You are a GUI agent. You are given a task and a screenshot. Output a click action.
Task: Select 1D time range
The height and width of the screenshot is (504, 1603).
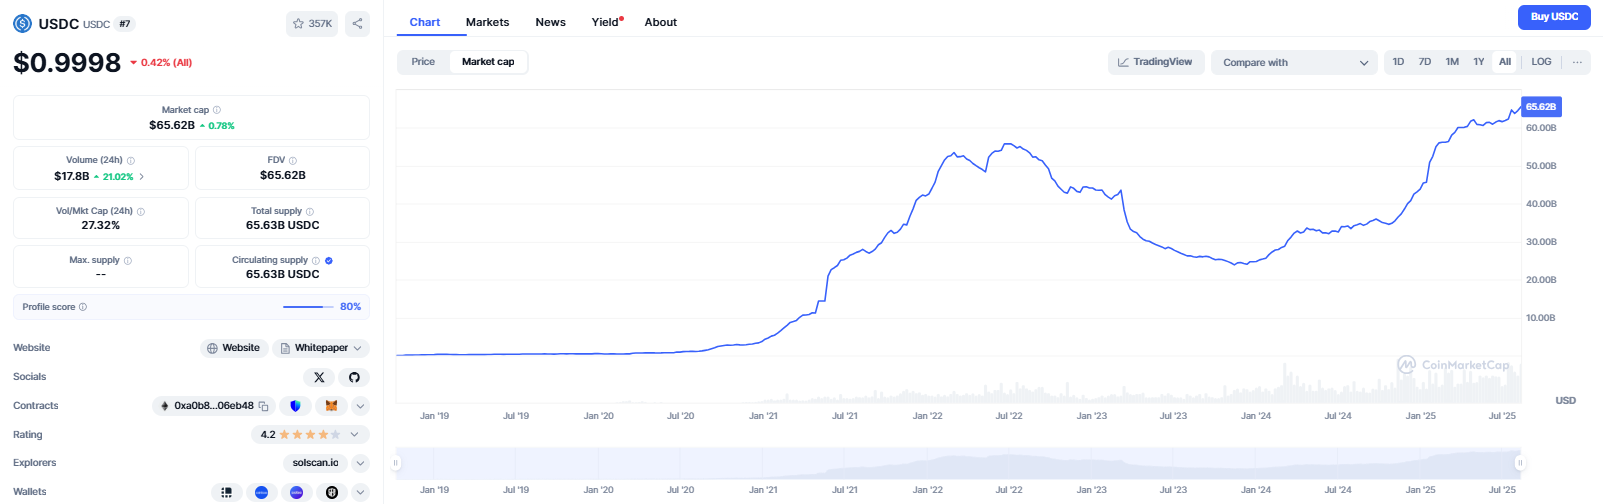point(1398,62)
